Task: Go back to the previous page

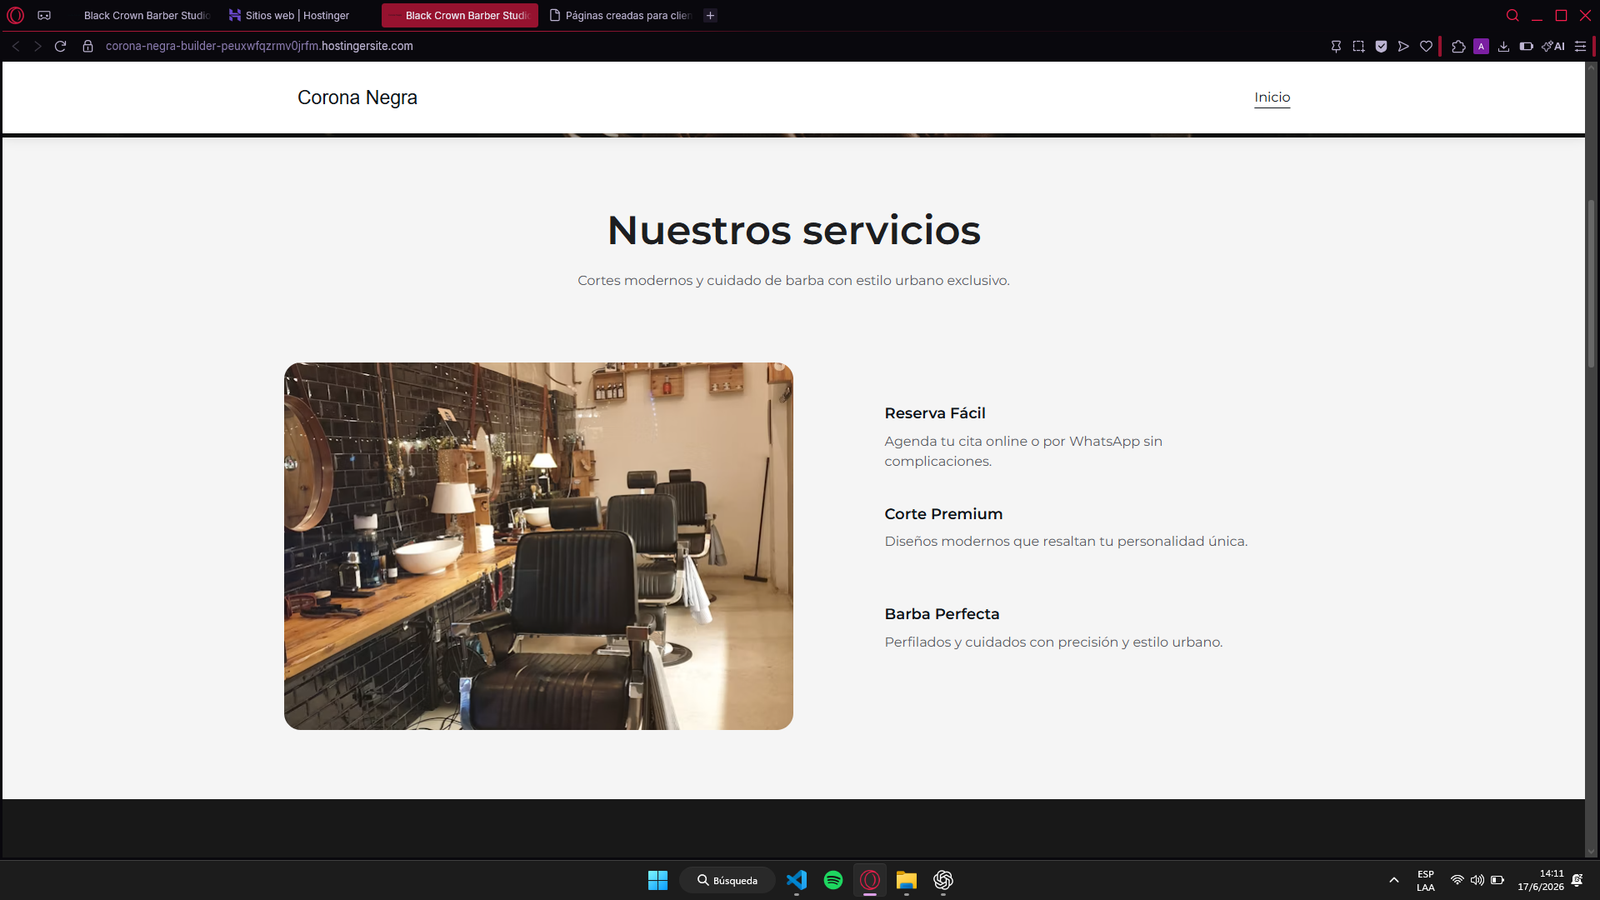Action: pos(16,46)
